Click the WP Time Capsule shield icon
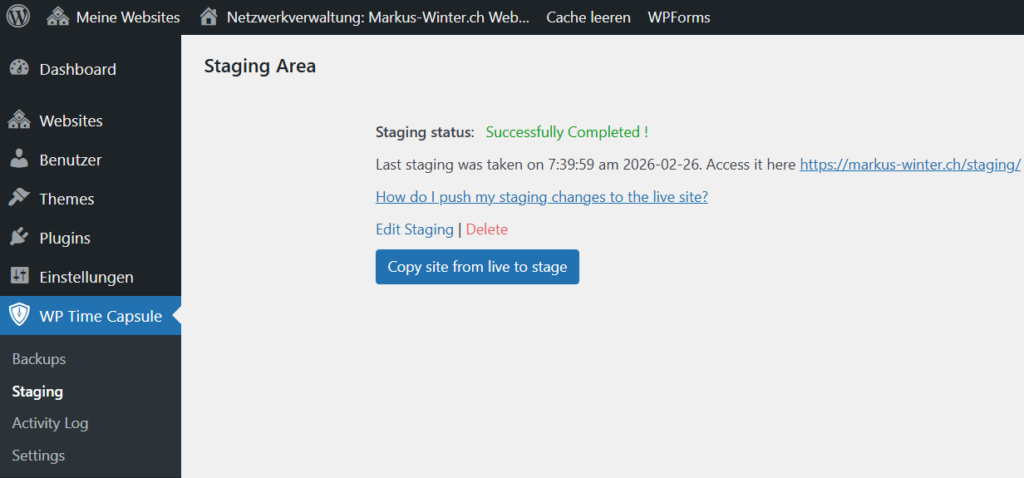Viewport: 1024px width, 478px height. click(19, 316)
